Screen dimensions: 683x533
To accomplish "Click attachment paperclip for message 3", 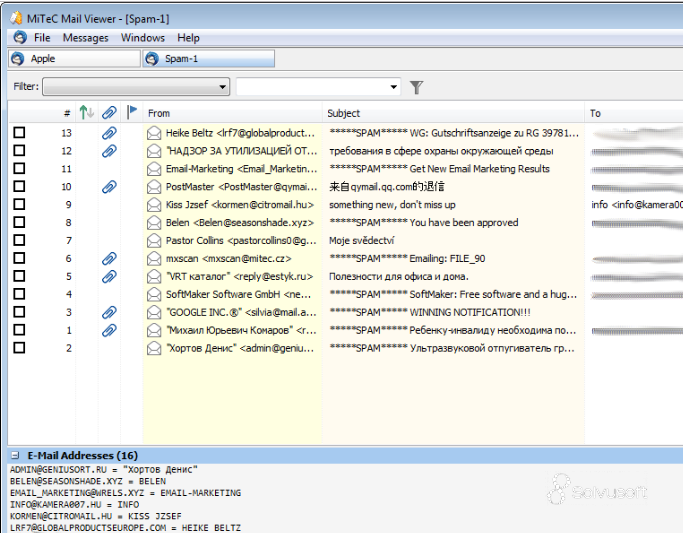I will pos(109,312).
